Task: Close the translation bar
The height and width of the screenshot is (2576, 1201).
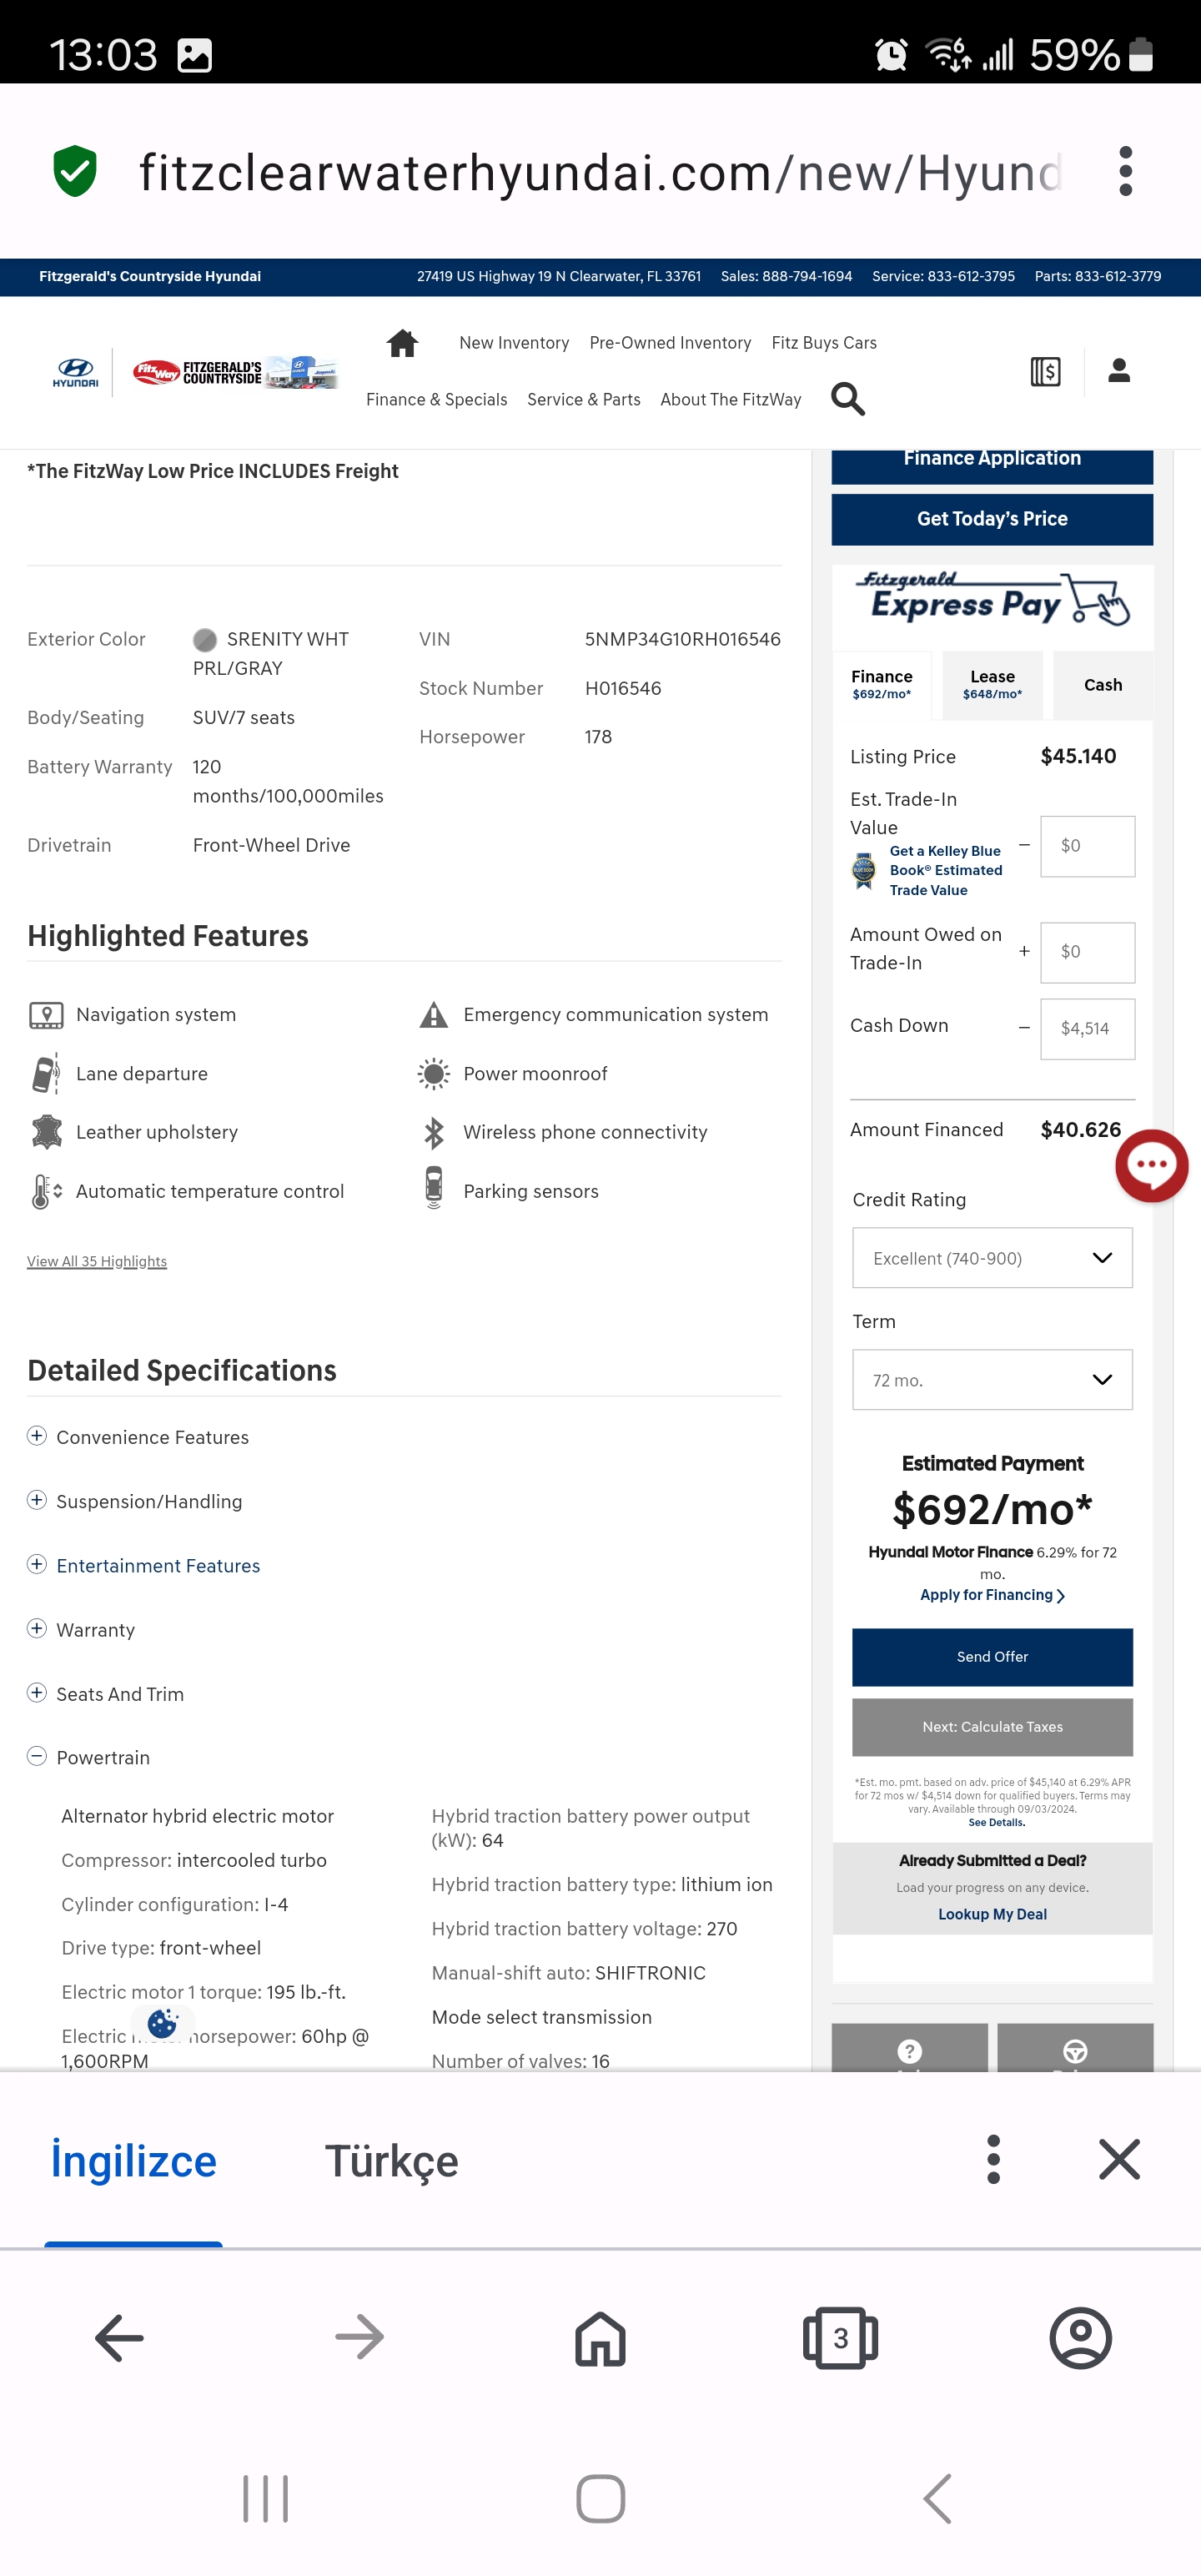Action: 1119,2159
